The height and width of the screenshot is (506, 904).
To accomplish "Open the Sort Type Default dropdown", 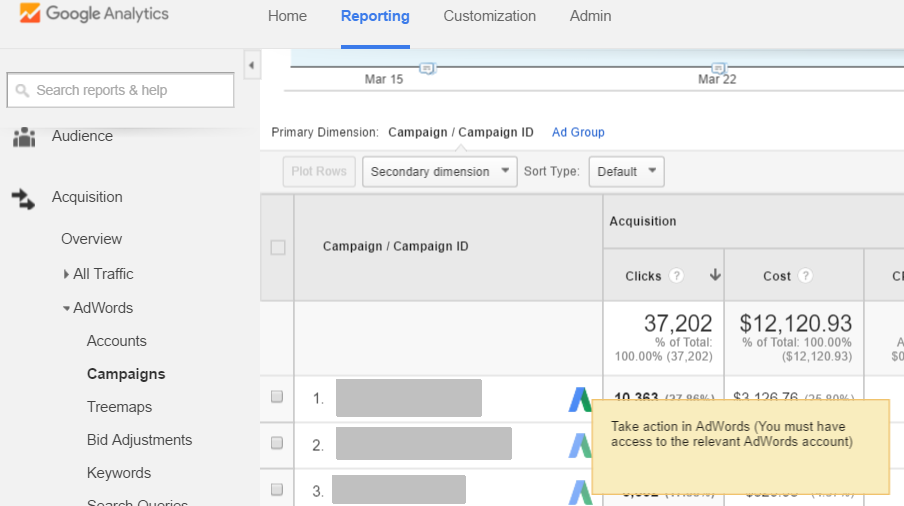I will click(x=626, y=171).
